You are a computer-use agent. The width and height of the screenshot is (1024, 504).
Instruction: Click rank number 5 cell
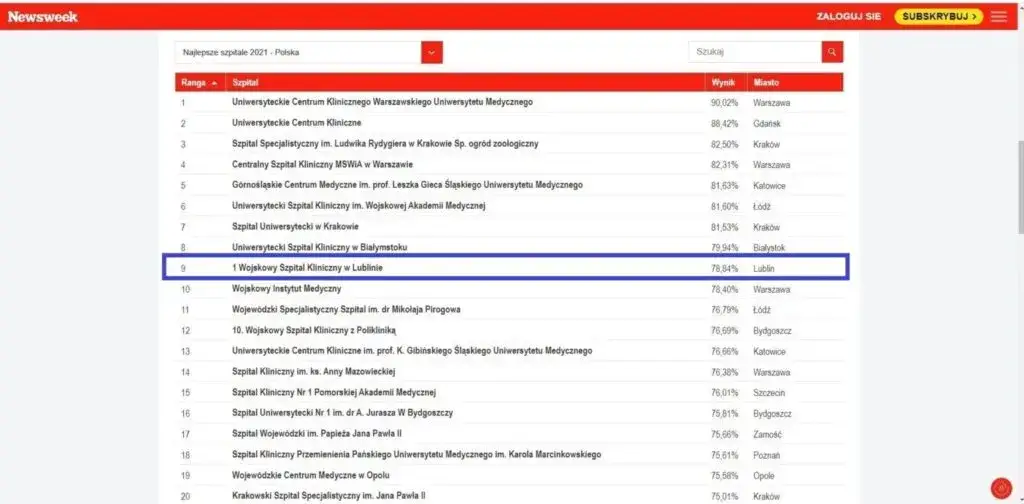(184, 185)
